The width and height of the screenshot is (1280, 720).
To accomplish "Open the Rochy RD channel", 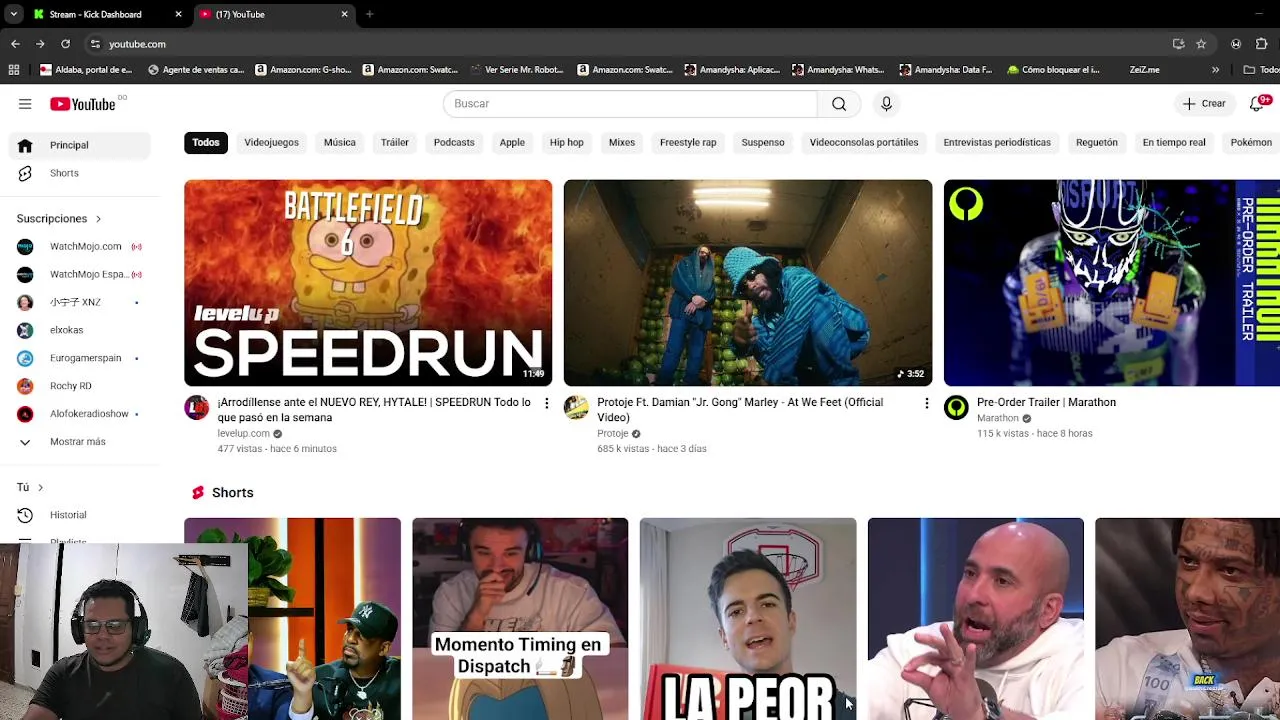I will [x=79, y=386].
